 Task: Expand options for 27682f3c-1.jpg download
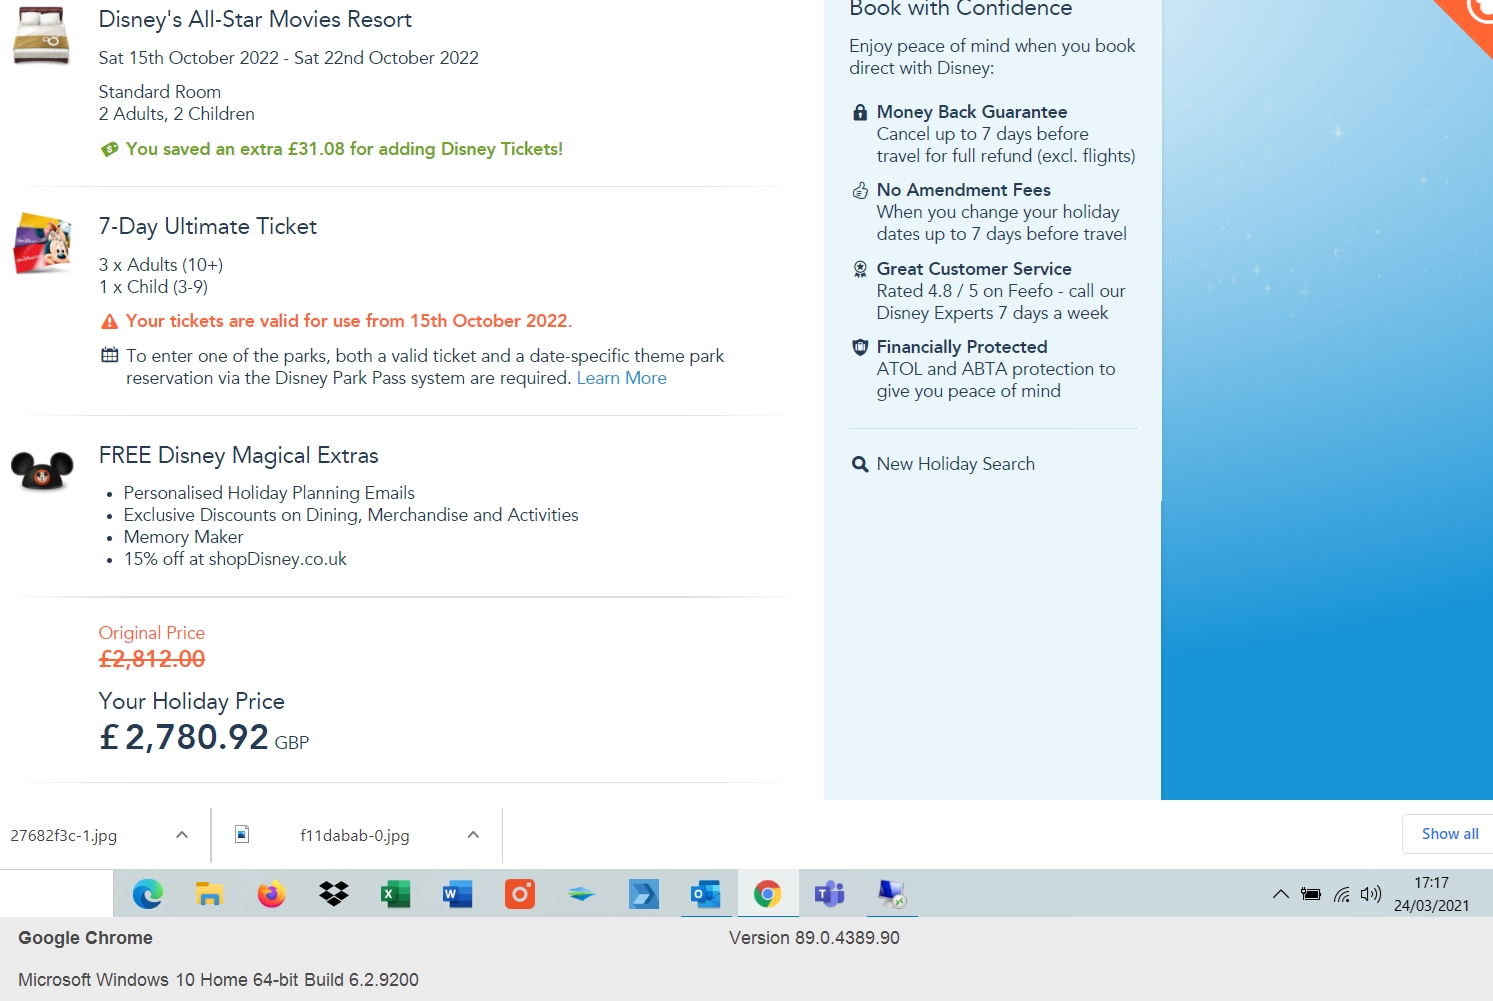[182, 835]
